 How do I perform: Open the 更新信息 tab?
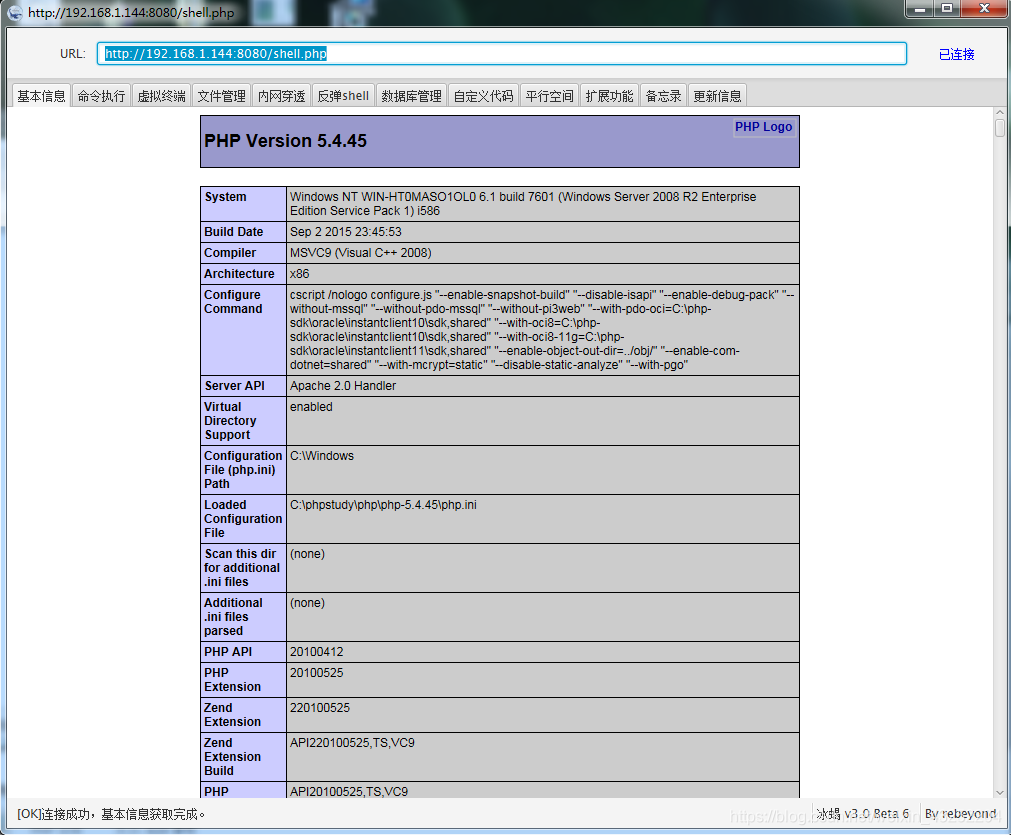[717, 96]
